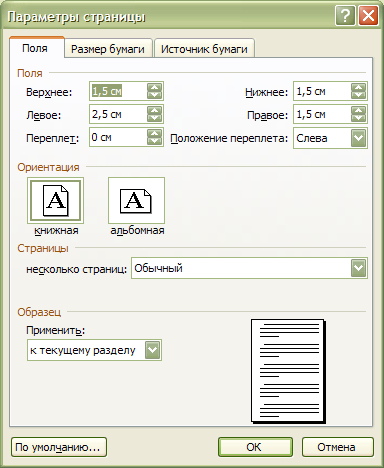Open the help question mark button

(x=345, y=16)
